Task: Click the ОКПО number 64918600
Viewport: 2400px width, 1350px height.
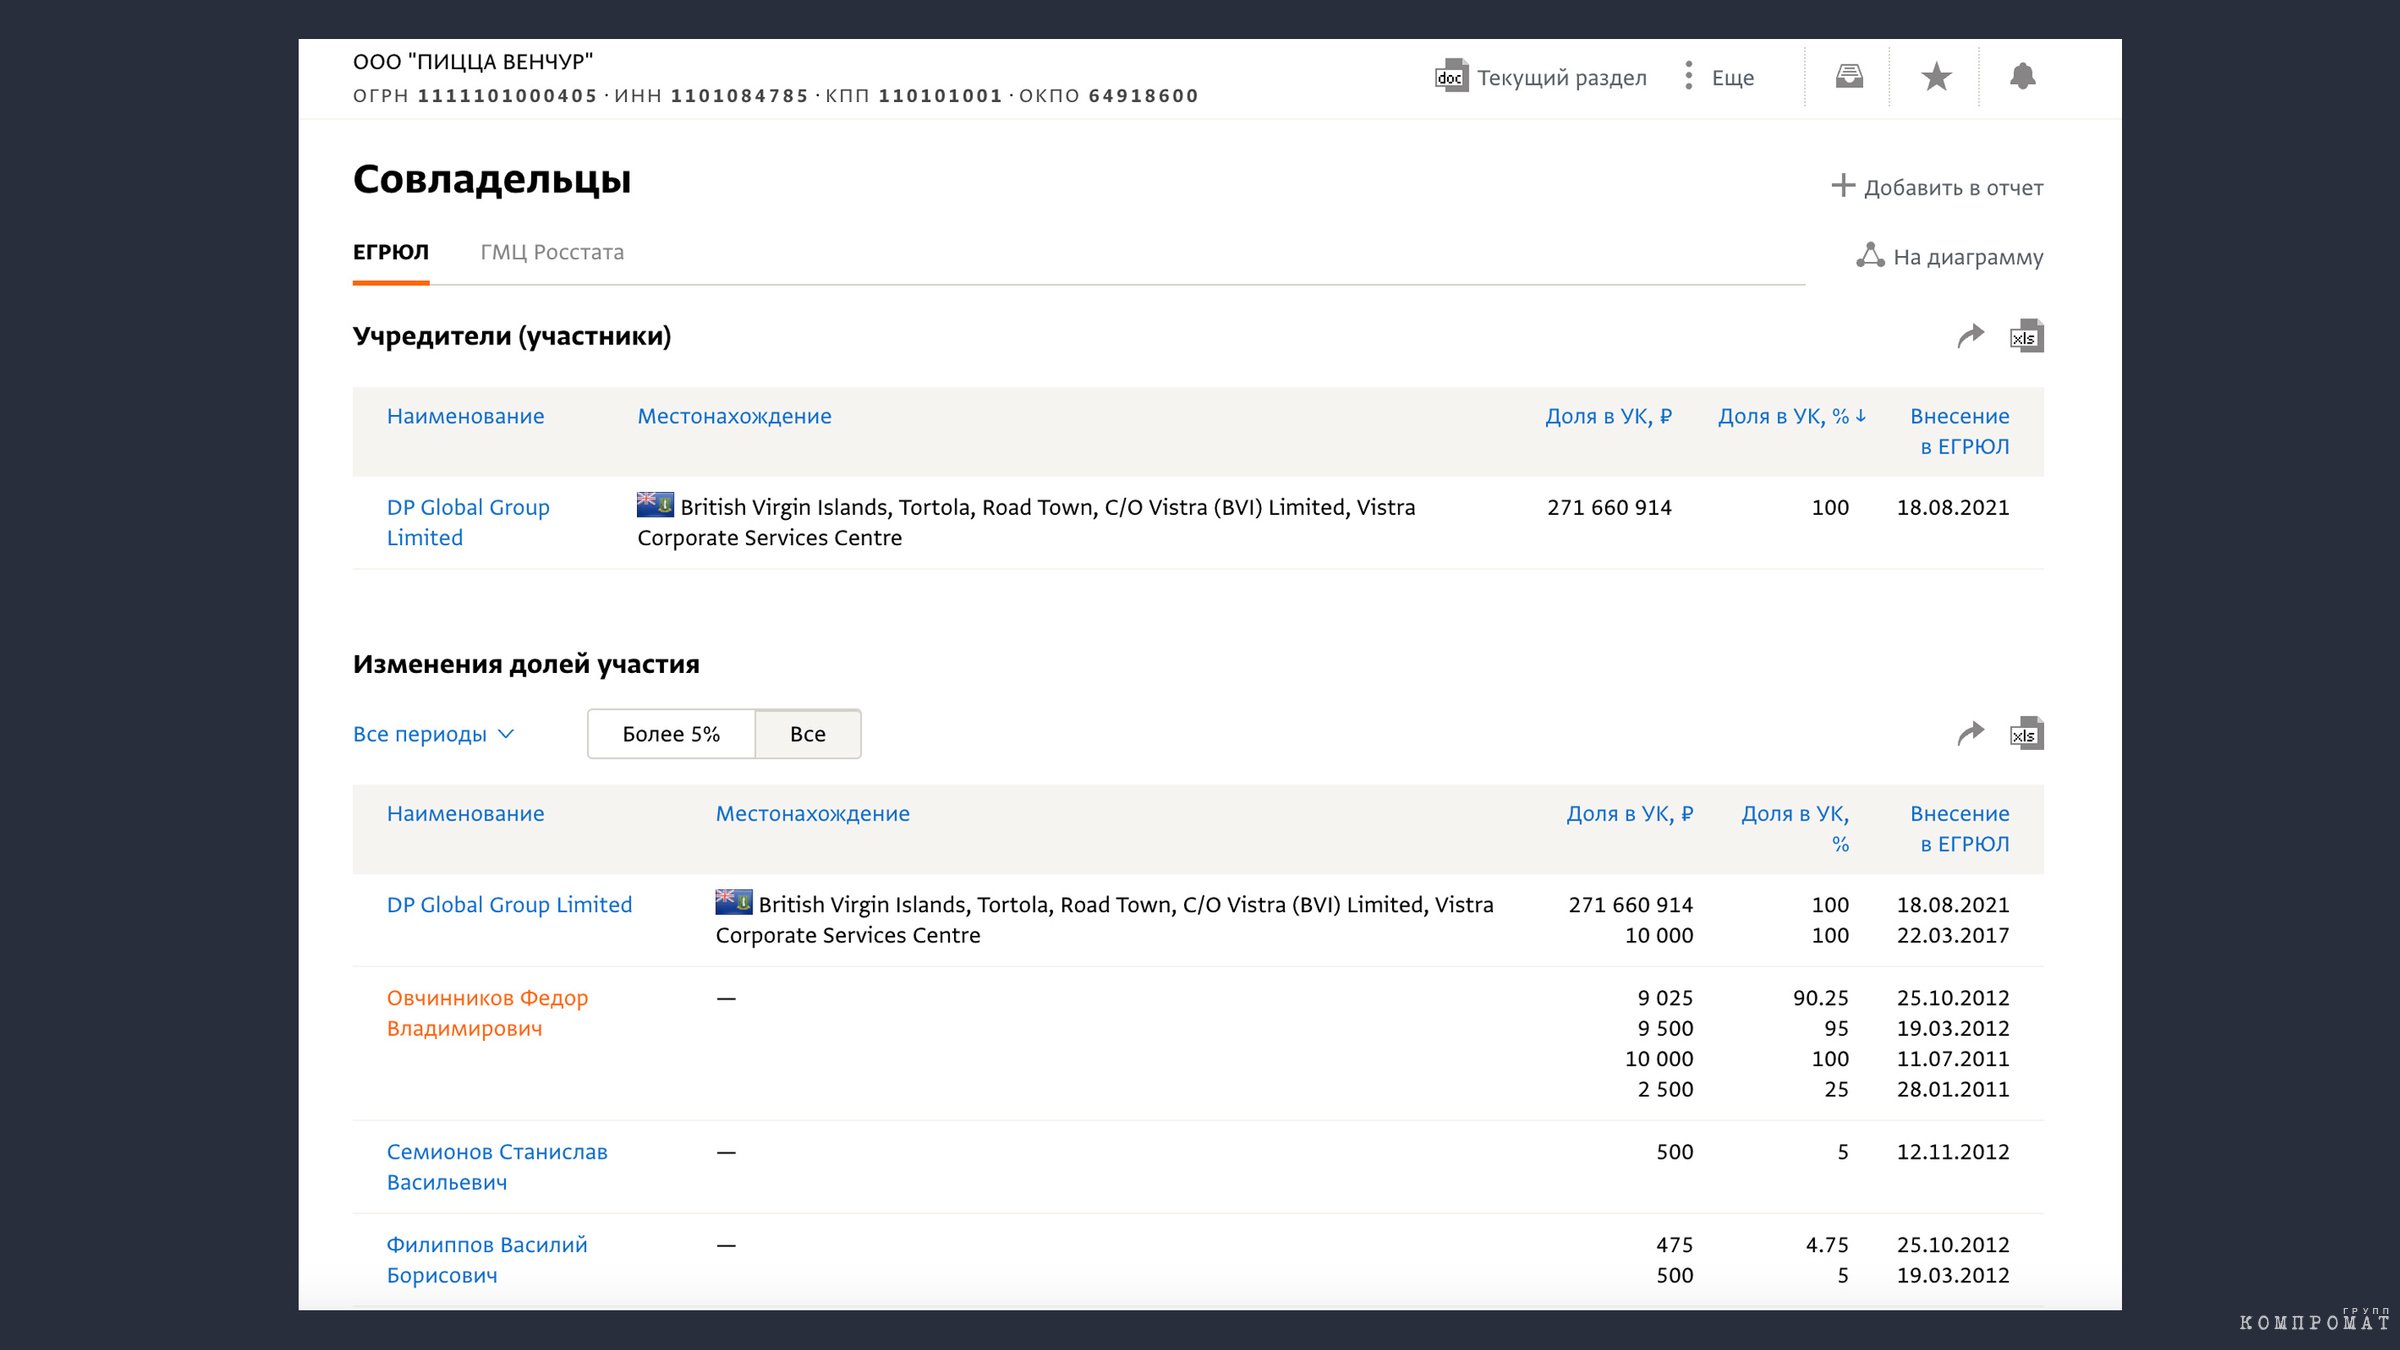Action: tap(1143, 96)
